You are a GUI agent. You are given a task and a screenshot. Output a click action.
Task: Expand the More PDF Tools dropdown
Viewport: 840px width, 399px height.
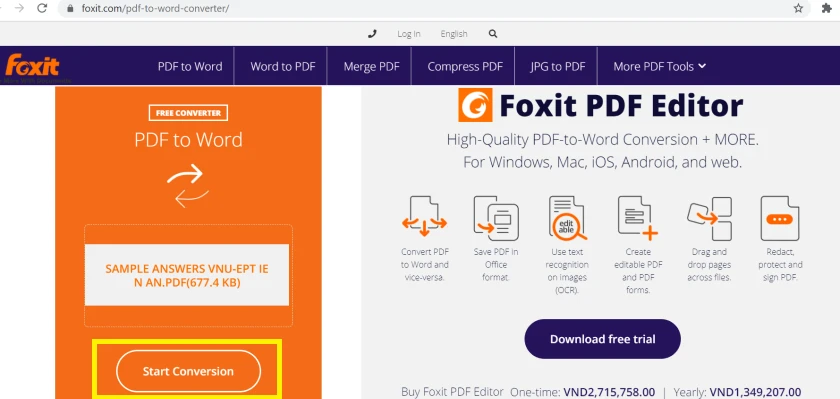659,66
